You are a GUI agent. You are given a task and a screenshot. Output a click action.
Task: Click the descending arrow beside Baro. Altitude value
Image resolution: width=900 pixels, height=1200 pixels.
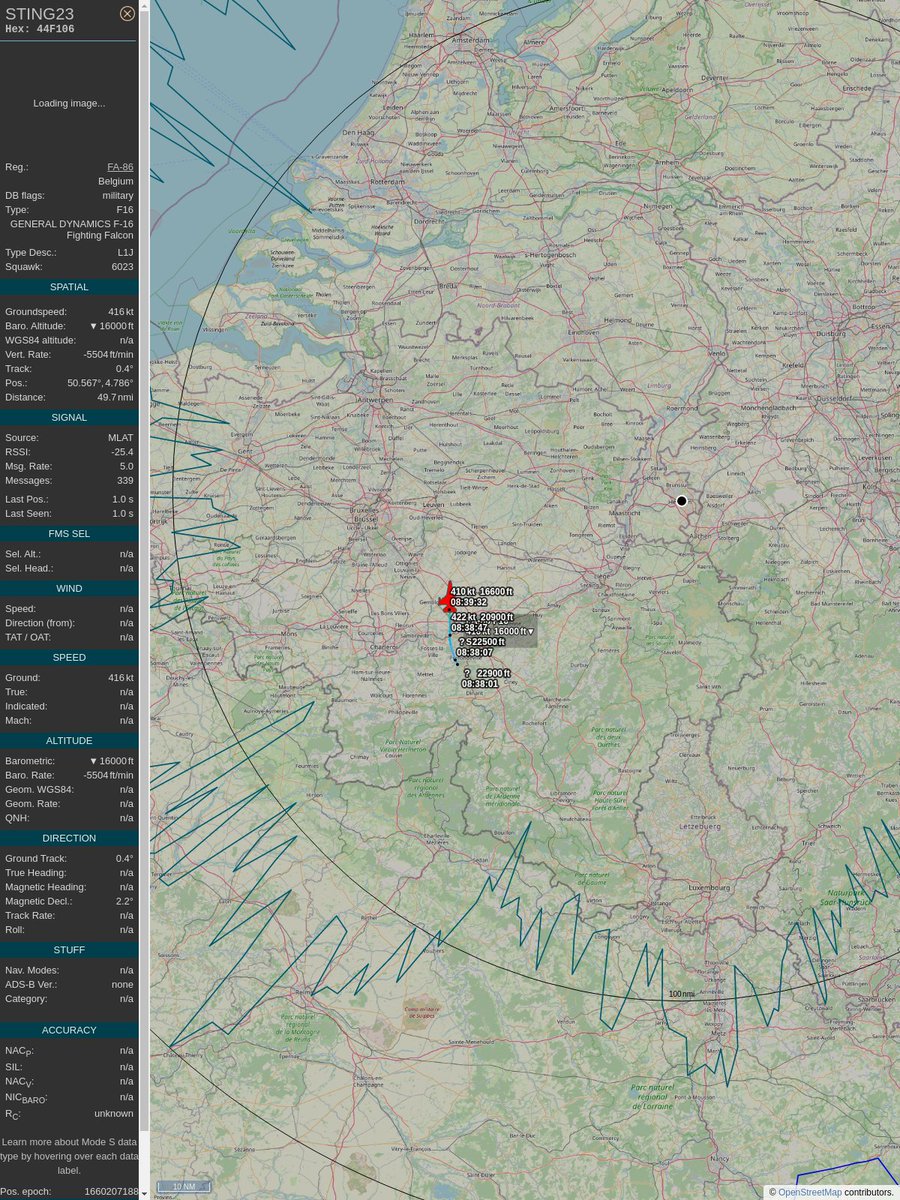click(x=92, y=325)
